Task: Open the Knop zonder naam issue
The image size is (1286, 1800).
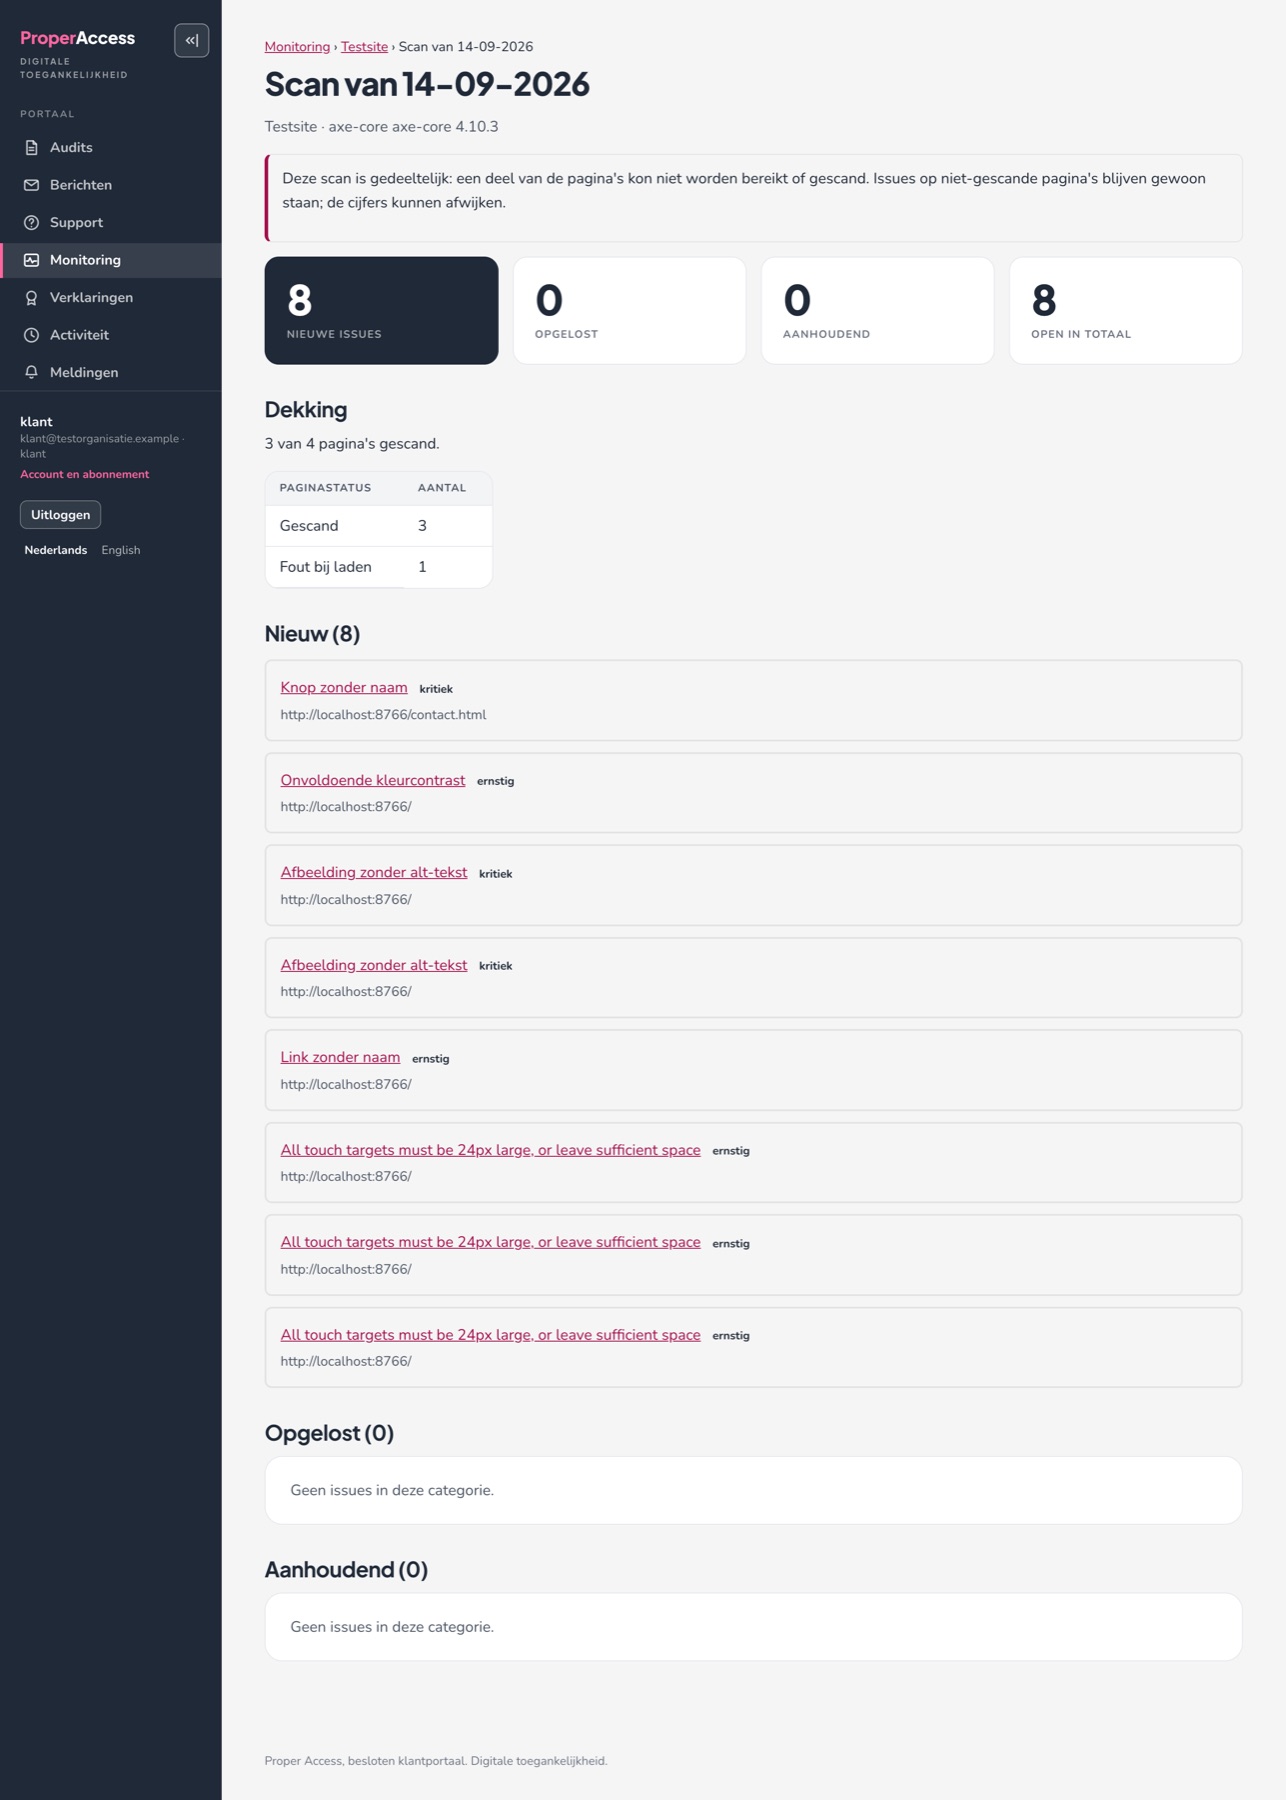Action: point(344,687)
